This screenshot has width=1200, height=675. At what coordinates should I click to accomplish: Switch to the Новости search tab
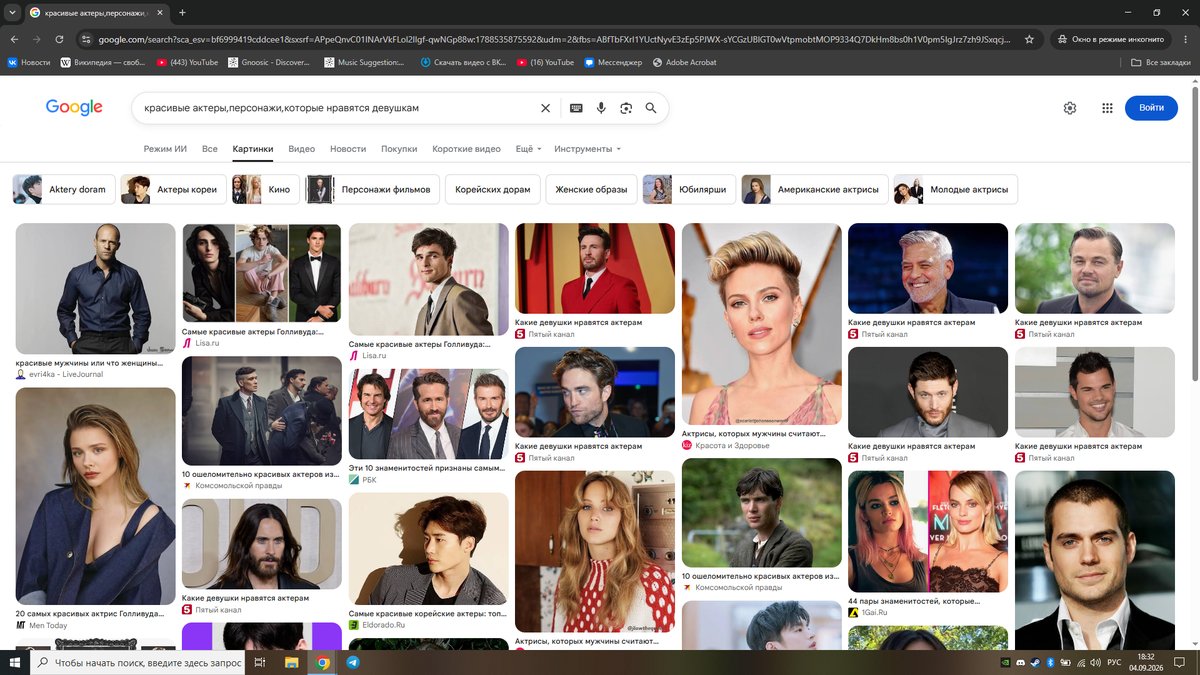point(348,149)
